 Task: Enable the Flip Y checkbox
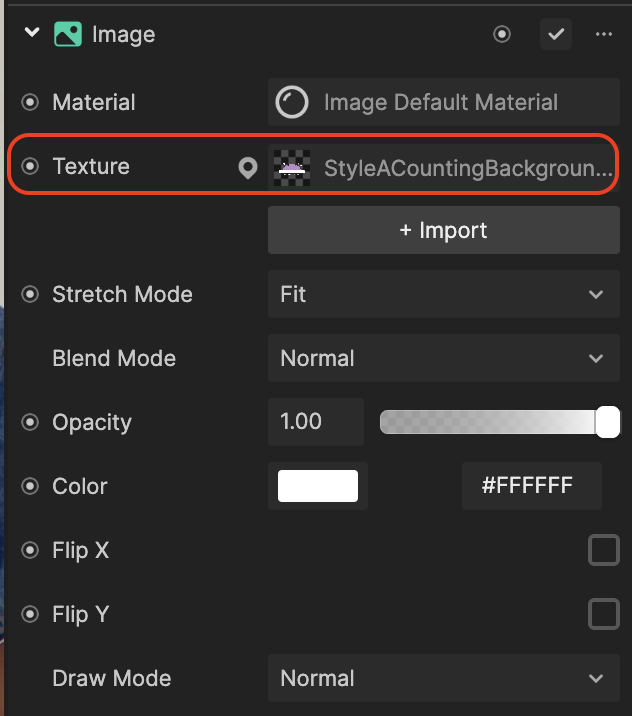pyautogui.click(x=604, y=614)
